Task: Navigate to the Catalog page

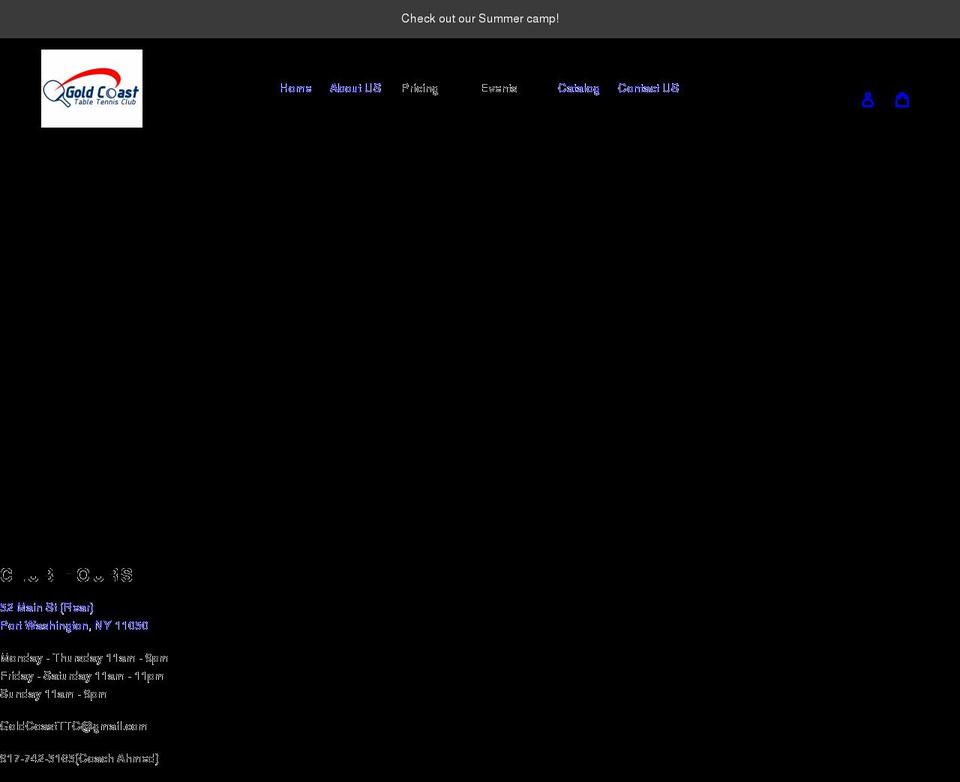Action: pos(578,88)
